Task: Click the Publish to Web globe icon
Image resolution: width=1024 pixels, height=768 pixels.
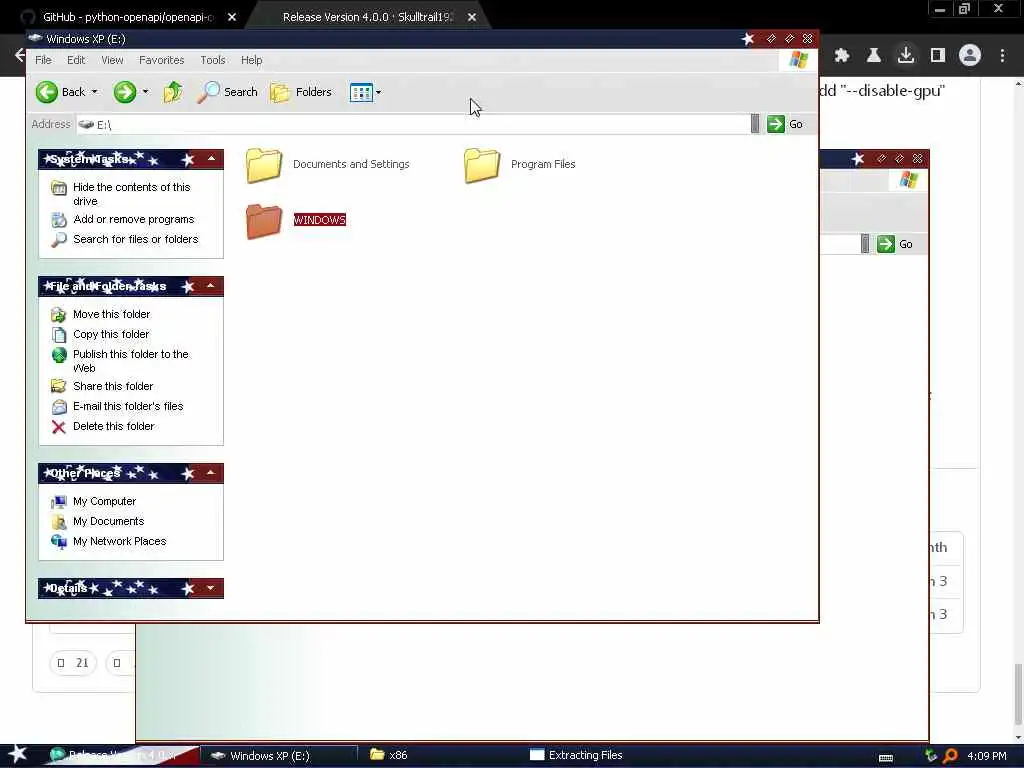Action: click(x=59, y=355)
